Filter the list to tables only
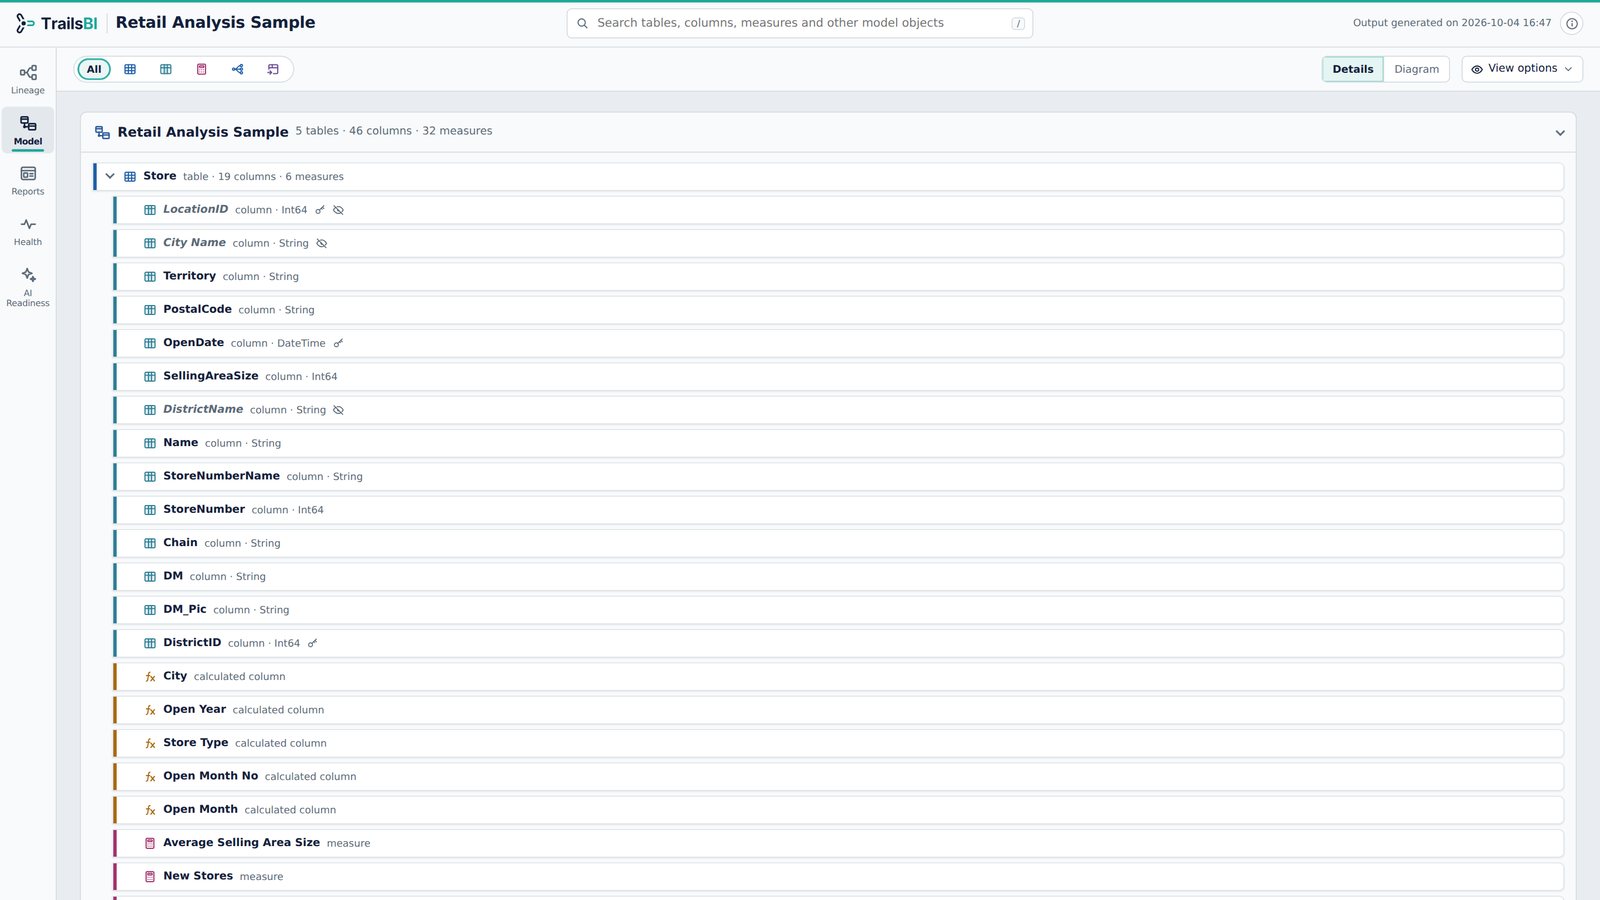The height and width of the screenshot is (900, 1600). (130, 69)
